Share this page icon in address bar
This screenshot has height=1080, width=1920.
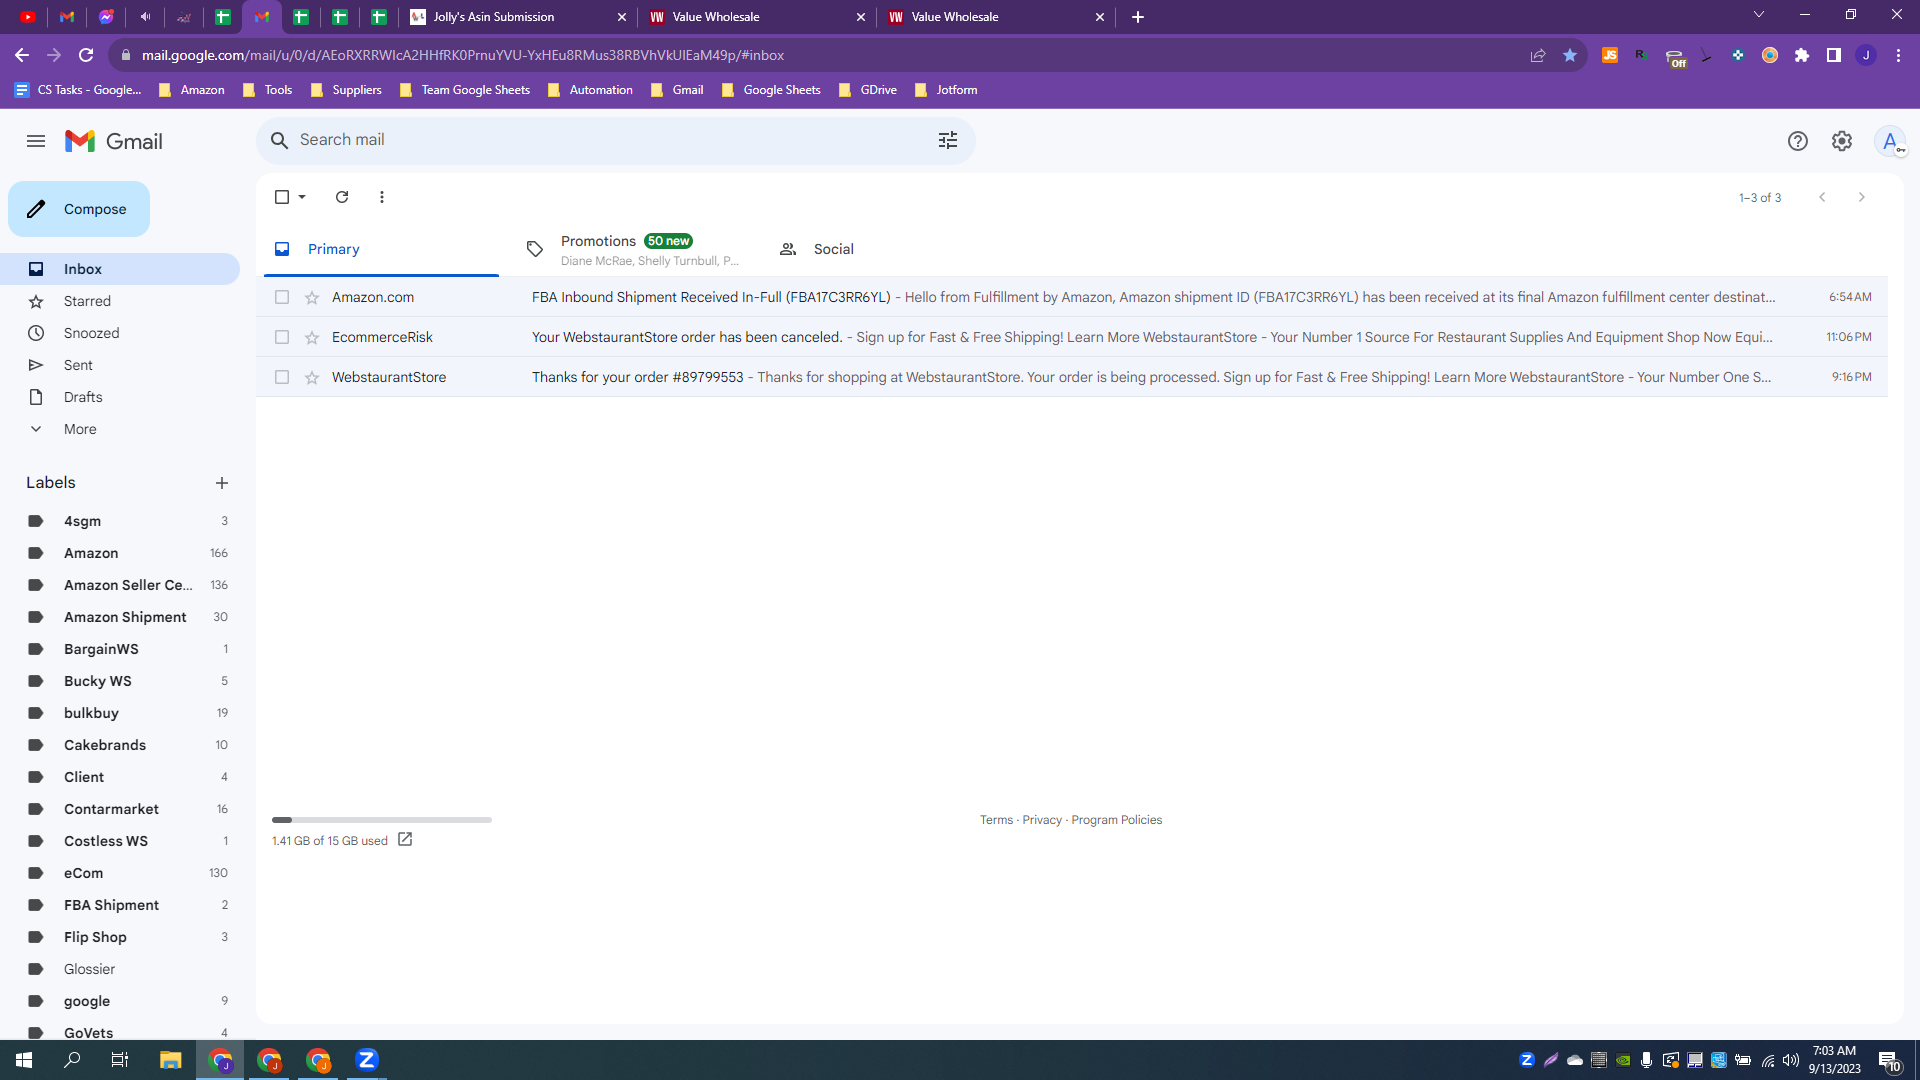(x=1538, y=55)
